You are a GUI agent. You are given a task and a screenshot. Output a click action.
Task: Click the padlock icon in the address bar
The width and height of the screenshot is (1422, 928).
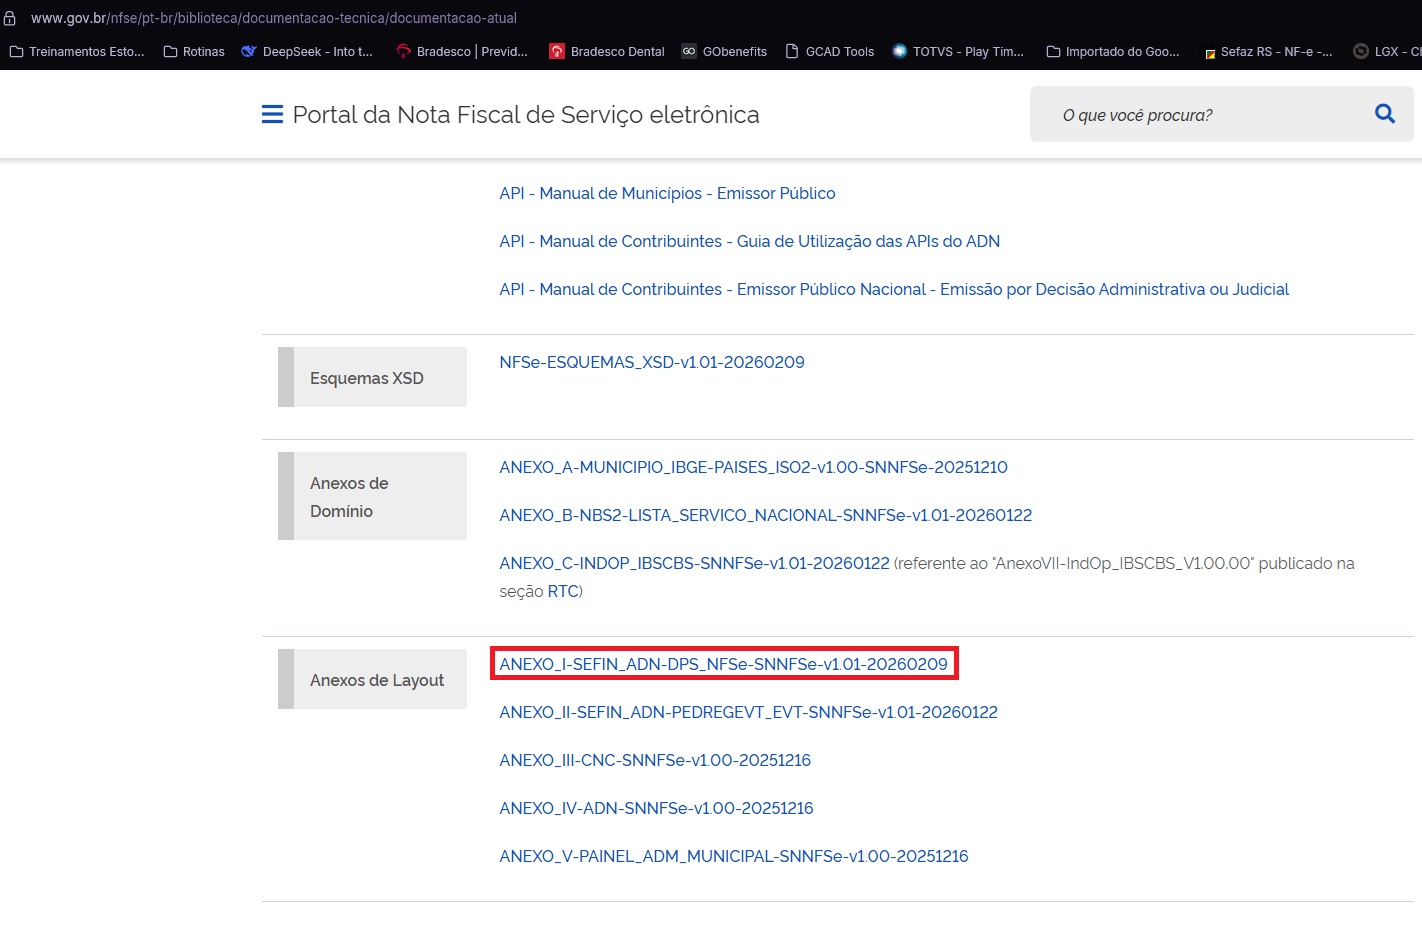pos(10,18)
